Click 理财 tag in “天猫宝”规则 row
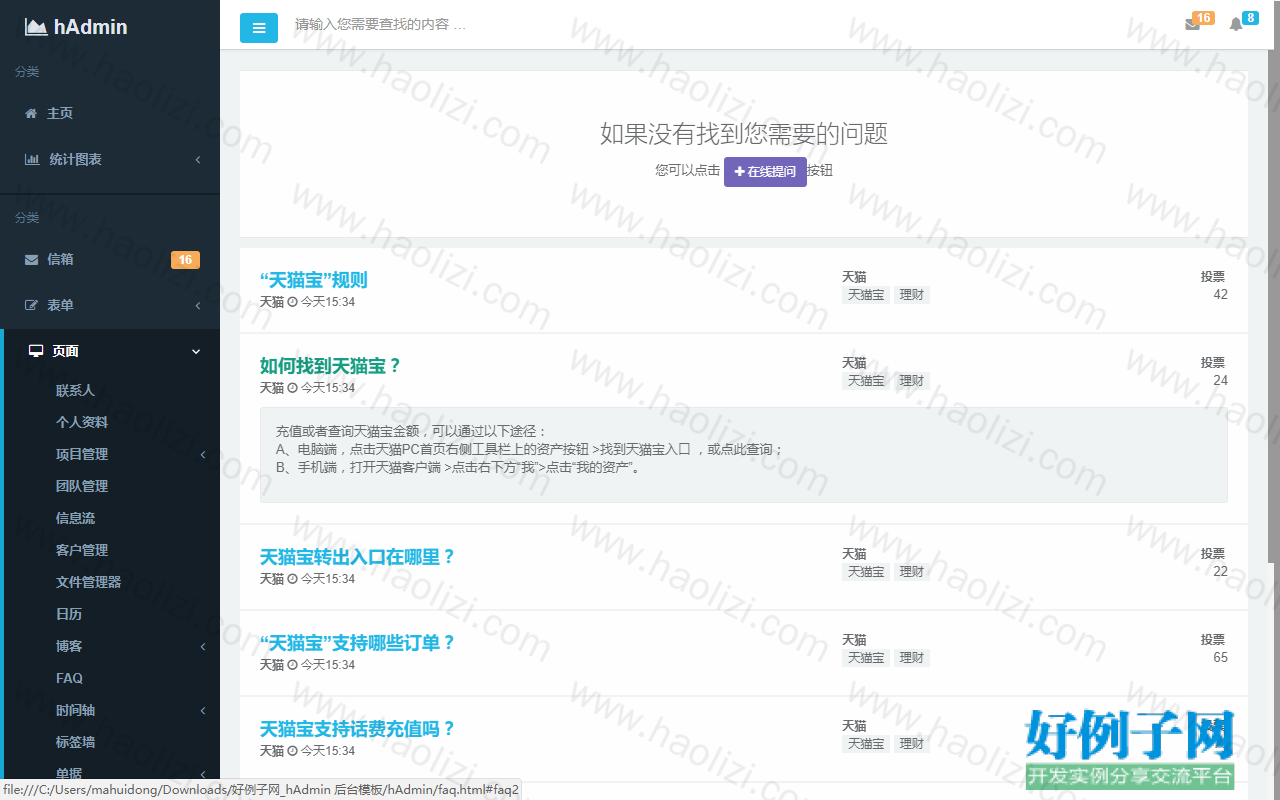Screen dimensions: 1280x800 tap(912, 295)
